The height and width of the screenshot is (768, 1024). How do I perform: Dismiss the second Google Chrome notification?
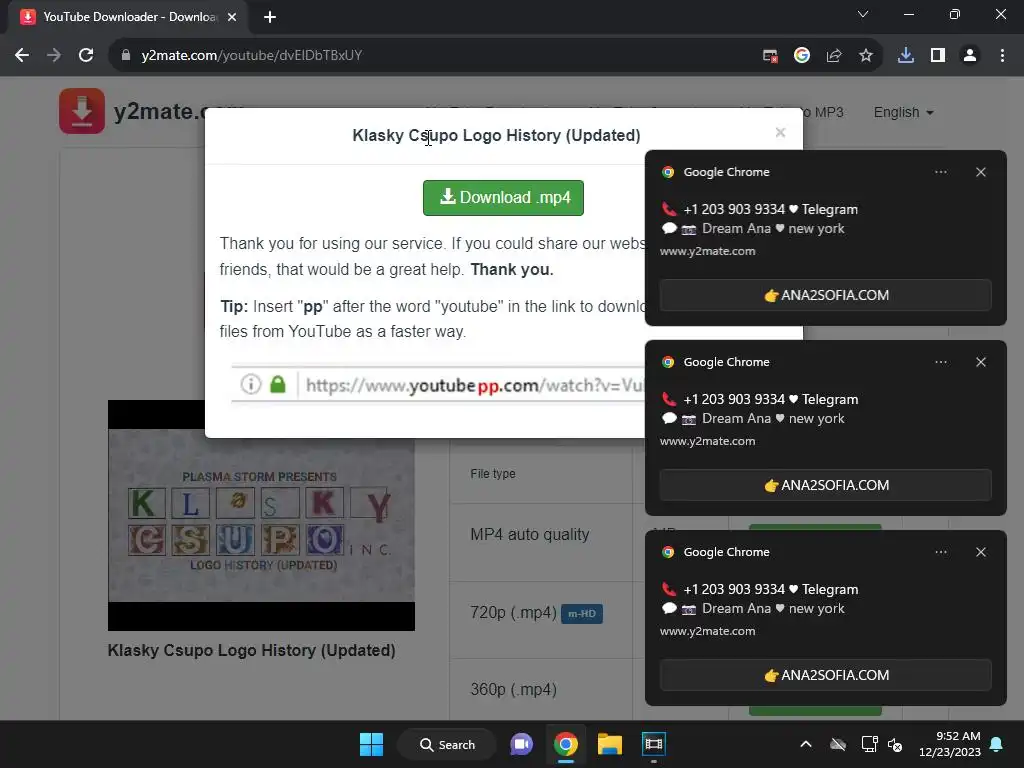pyautogui.click(x=981, y=362)
